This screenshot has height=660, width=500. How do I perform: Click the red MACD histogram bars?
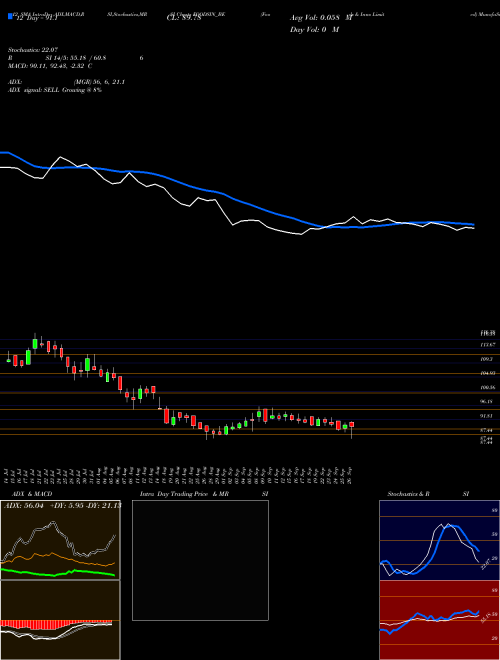point(56,624)
